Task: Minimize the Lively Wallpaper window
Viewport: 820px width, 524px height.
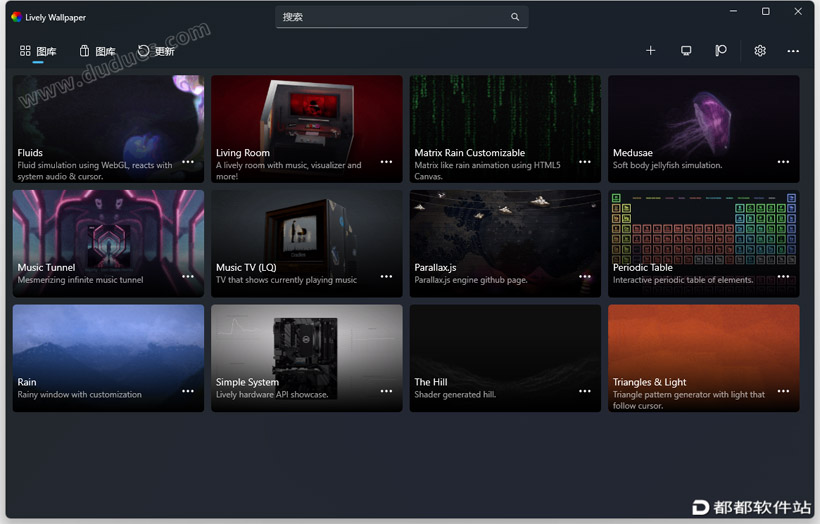Action: click(733, 11)
